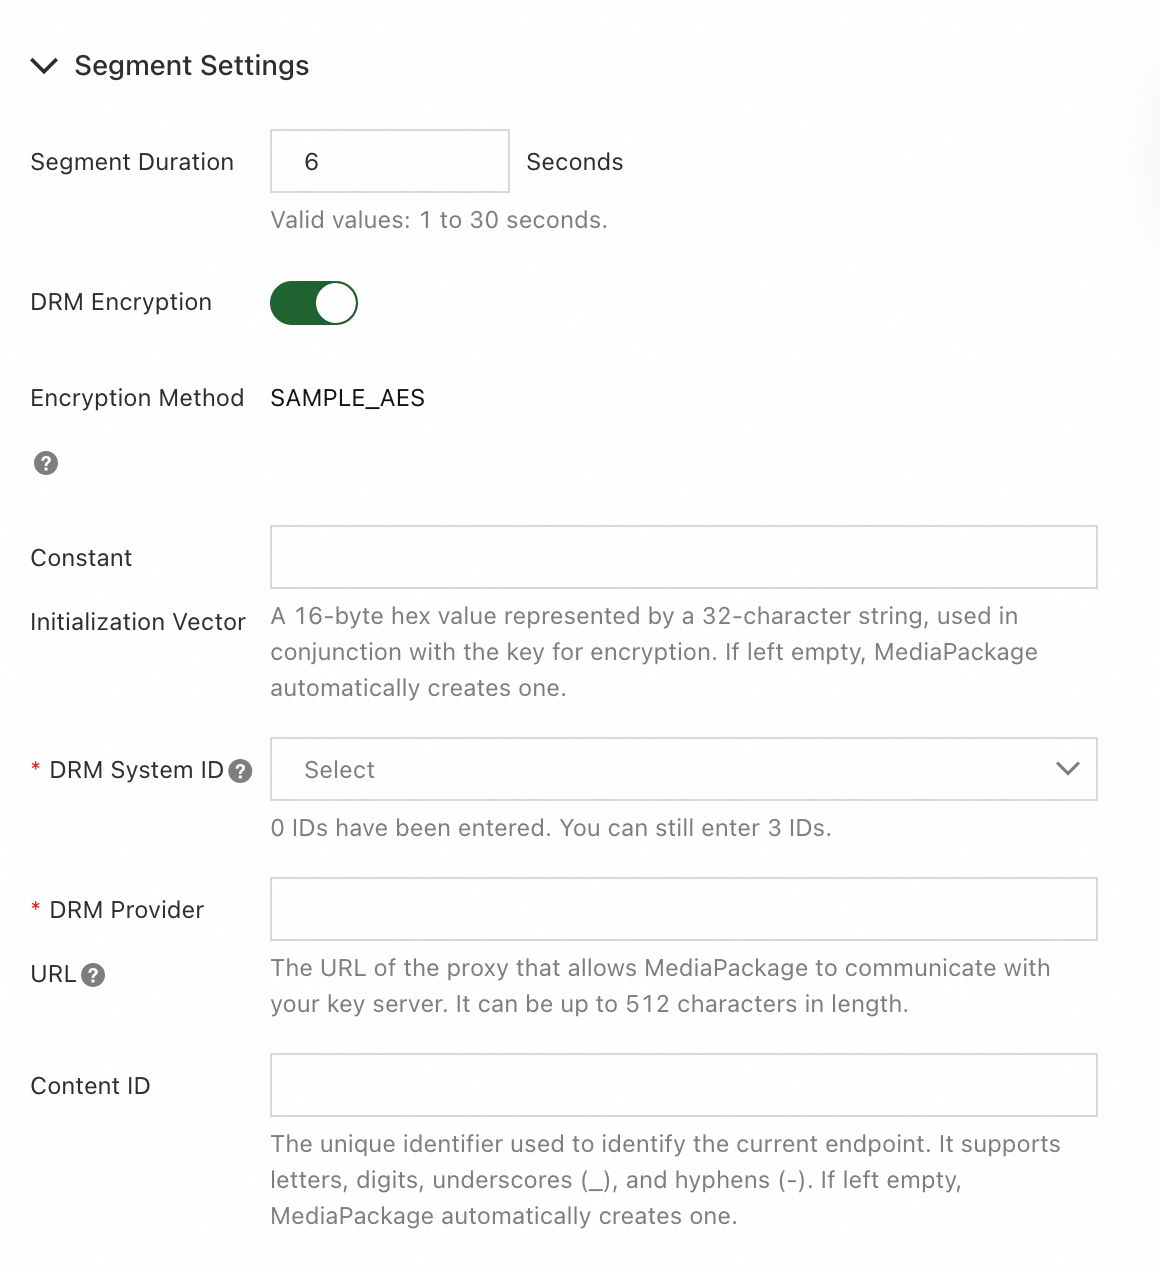Click the DRM System ID label text

136,770
